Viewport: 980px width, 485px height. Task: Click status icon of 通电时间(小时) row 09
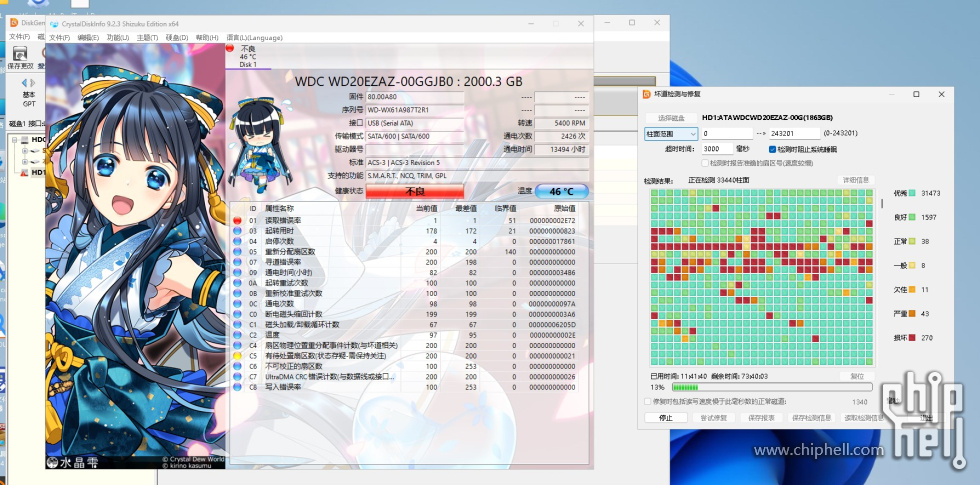pos(237,272)
